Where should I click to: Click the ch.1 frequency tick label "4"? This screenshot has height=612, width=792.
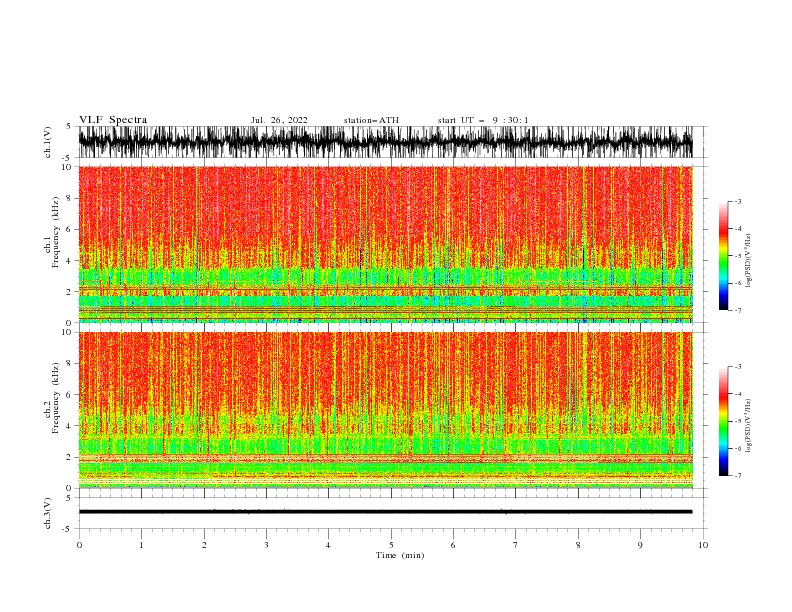(x=70, y=261)
